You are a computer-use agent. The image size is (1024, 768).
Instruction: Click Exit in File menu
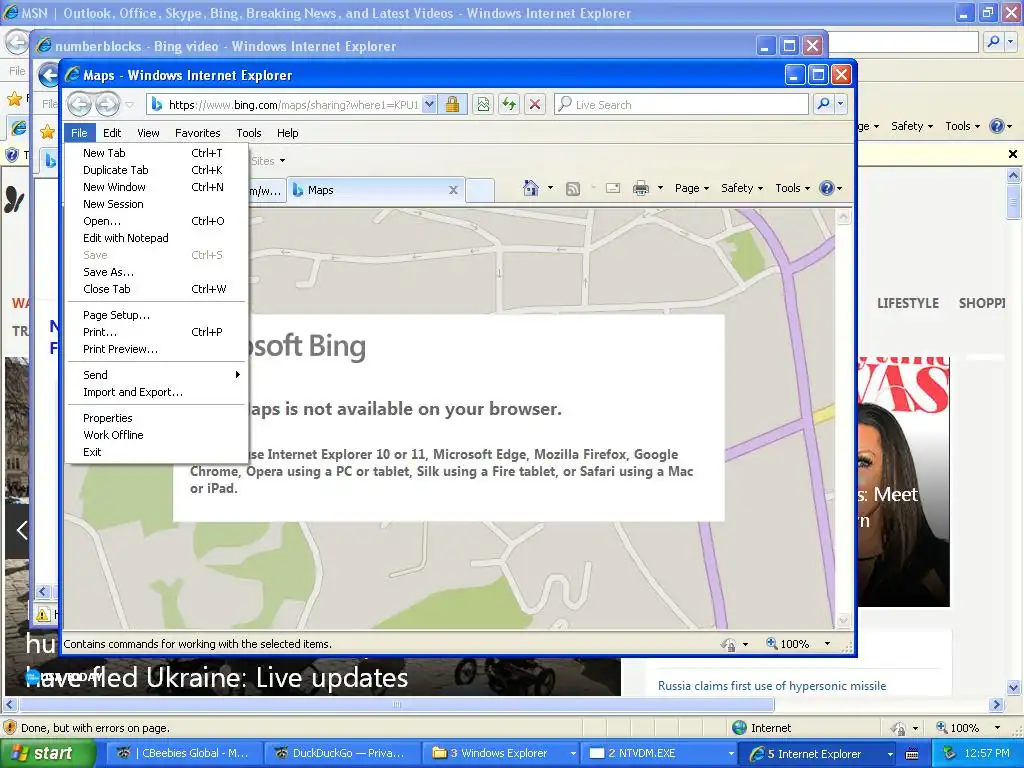pos(156,452)
